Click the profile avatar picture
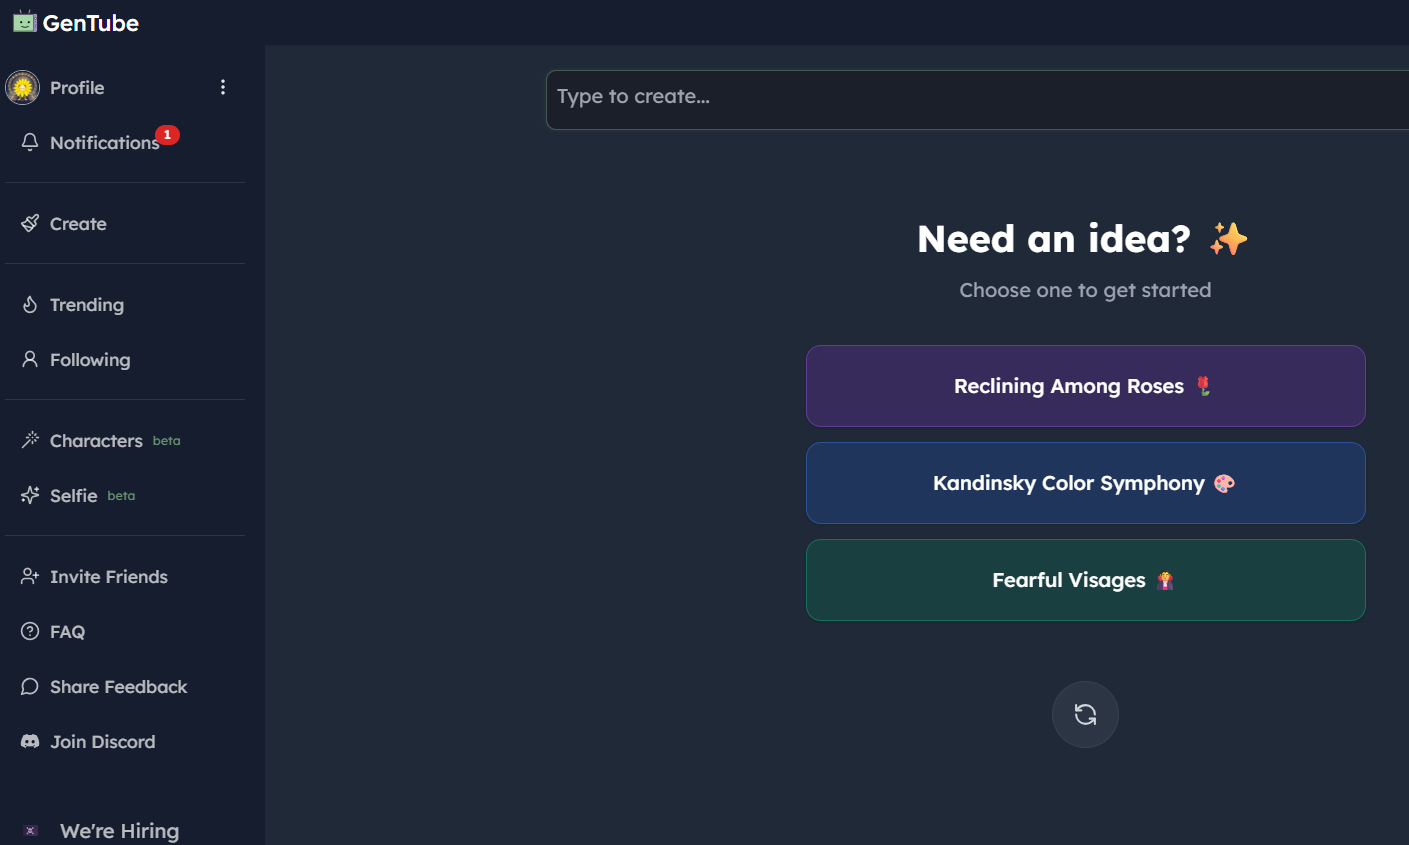1409x845 pixels. (23, 88)
